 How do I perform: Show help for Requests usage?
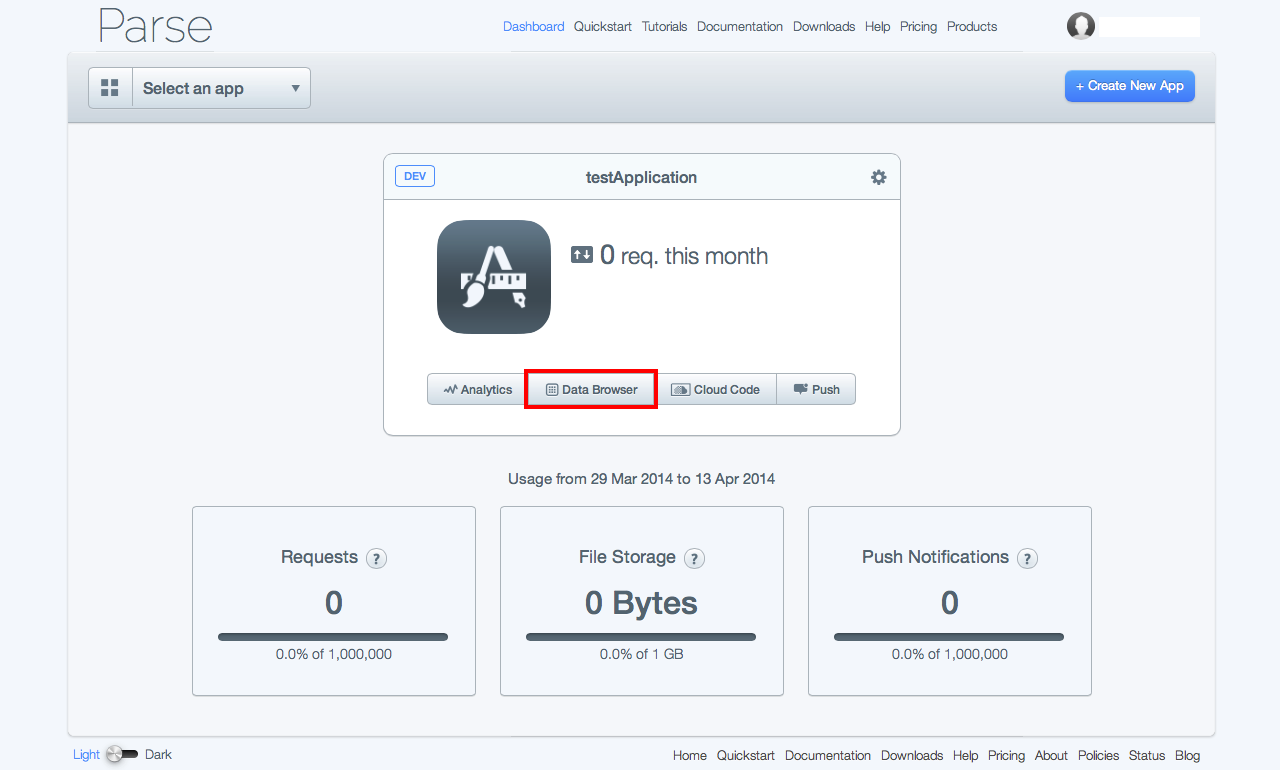pyautogui.click(x=376, y=558)
